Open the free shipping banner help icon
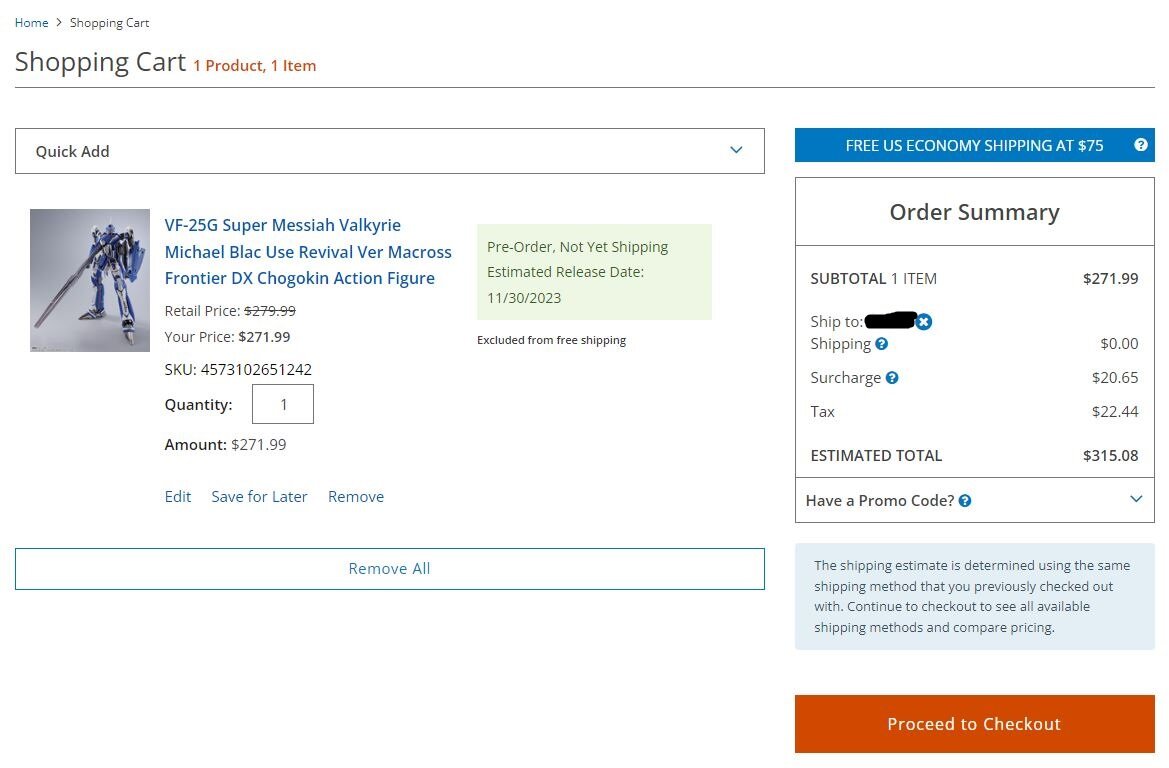Screen dimensions: 1169x768 pos(1140,145)
